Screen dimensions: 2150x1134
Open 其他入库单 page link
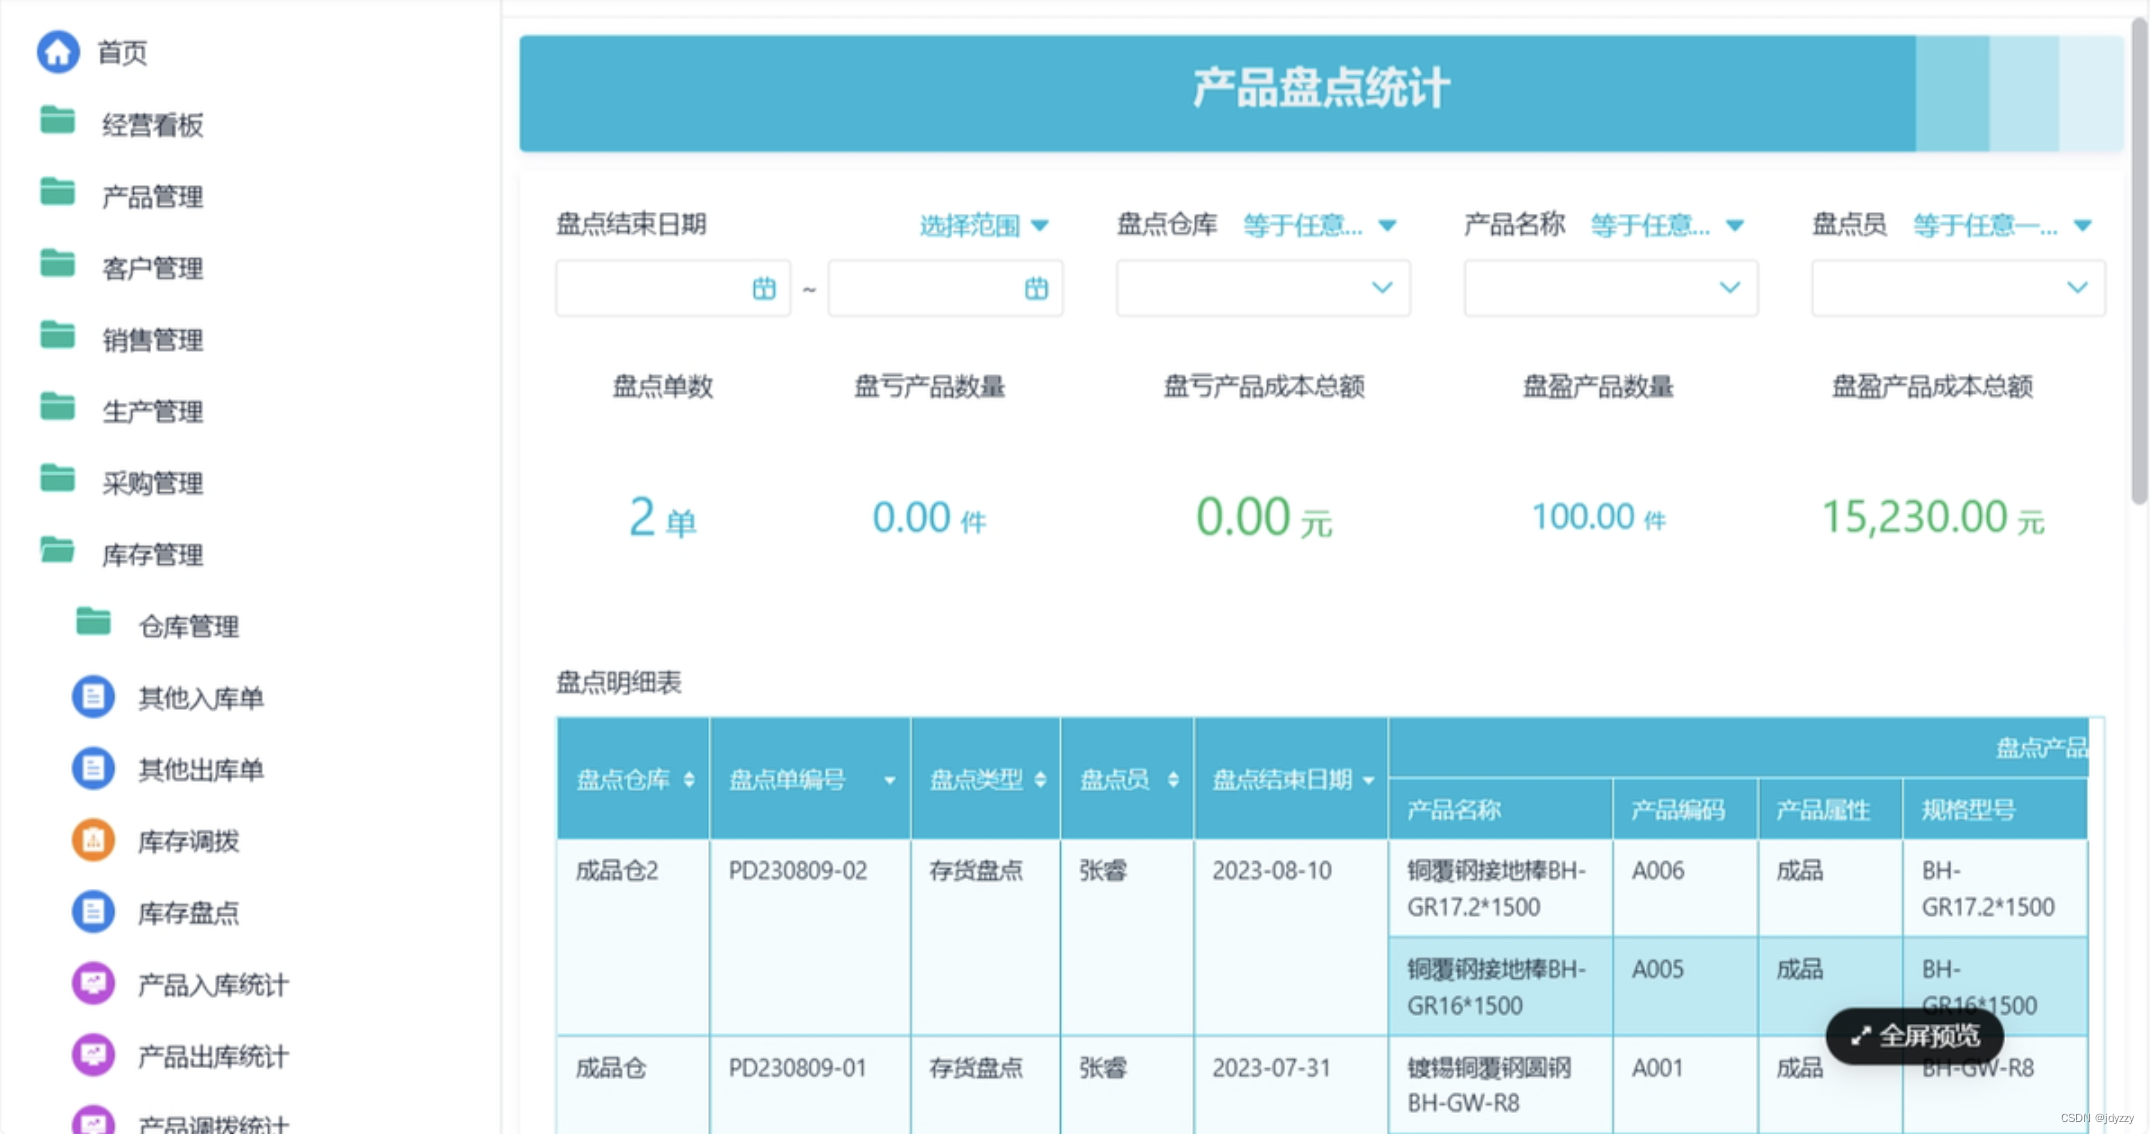(201, 698)
